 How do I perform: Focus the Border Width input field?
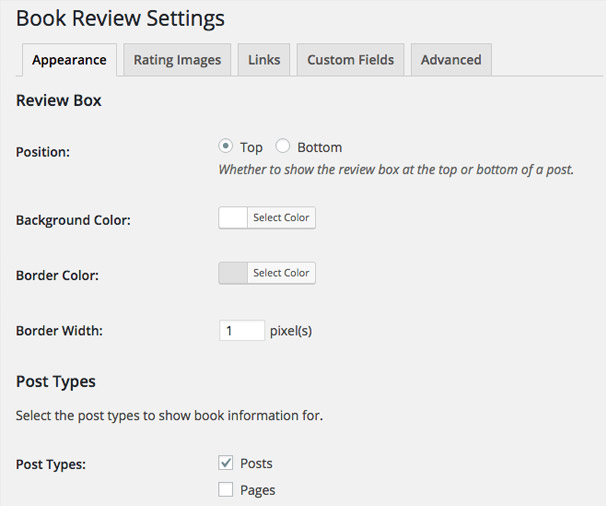tap(242, 331)
